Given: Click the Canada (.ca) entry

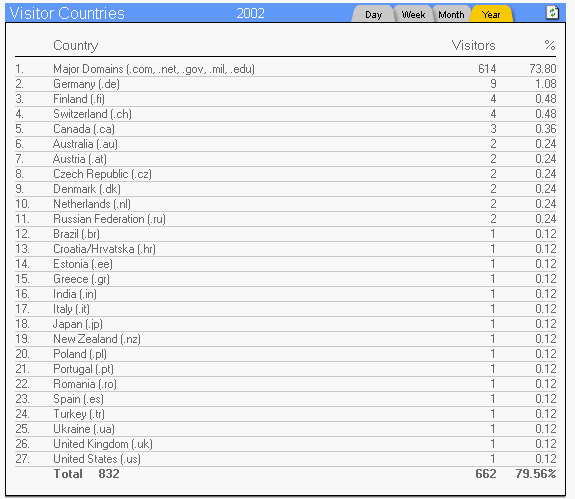Looking at the screenshot, I should pyautogui.click(x=84, y=129).
